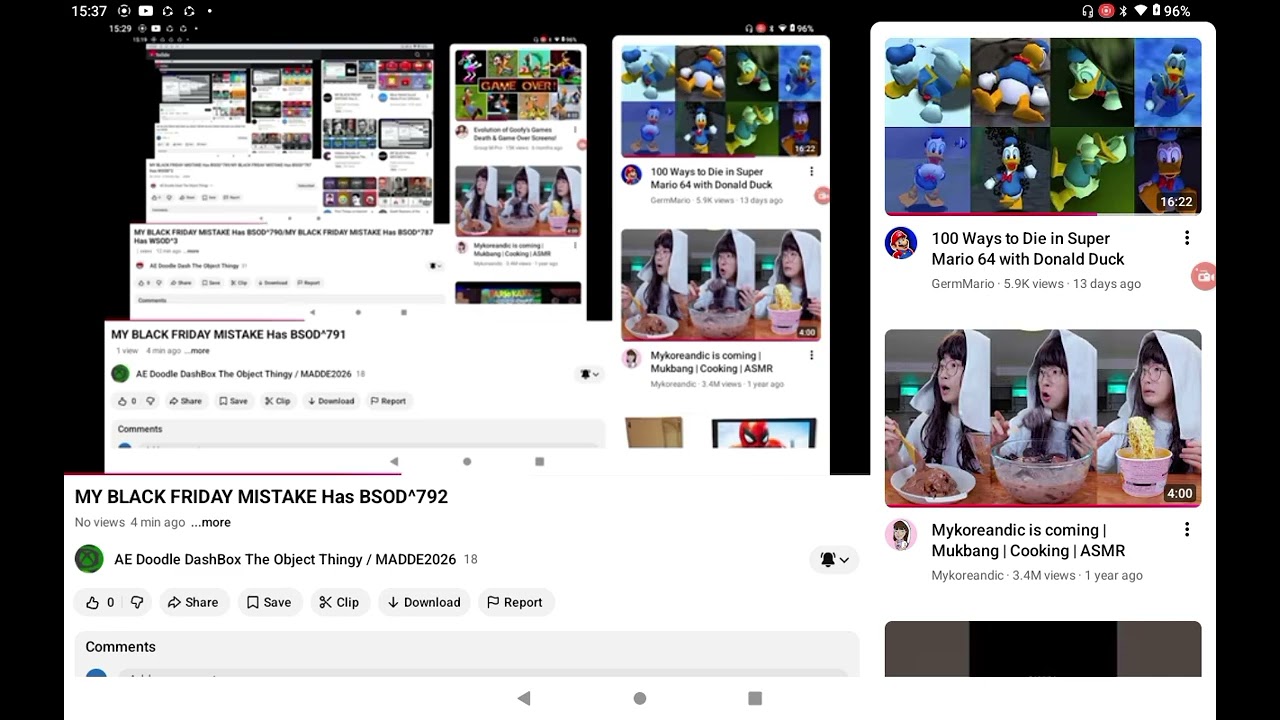
Task: Tap the red recording indicator in status bar
Action: 1106,11
